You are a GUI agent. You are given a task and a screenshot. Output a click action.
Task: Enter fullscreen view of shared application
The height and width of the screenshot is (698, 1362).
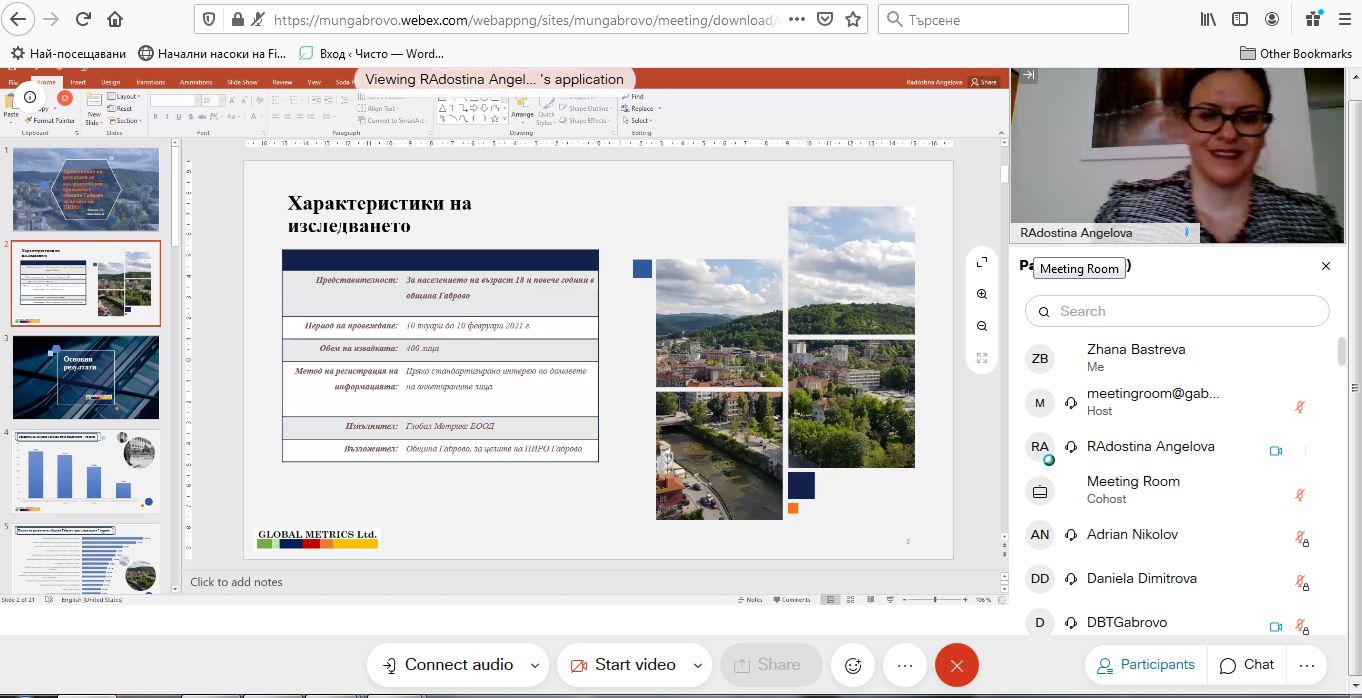pyautogui.click(x=982, y=262)
